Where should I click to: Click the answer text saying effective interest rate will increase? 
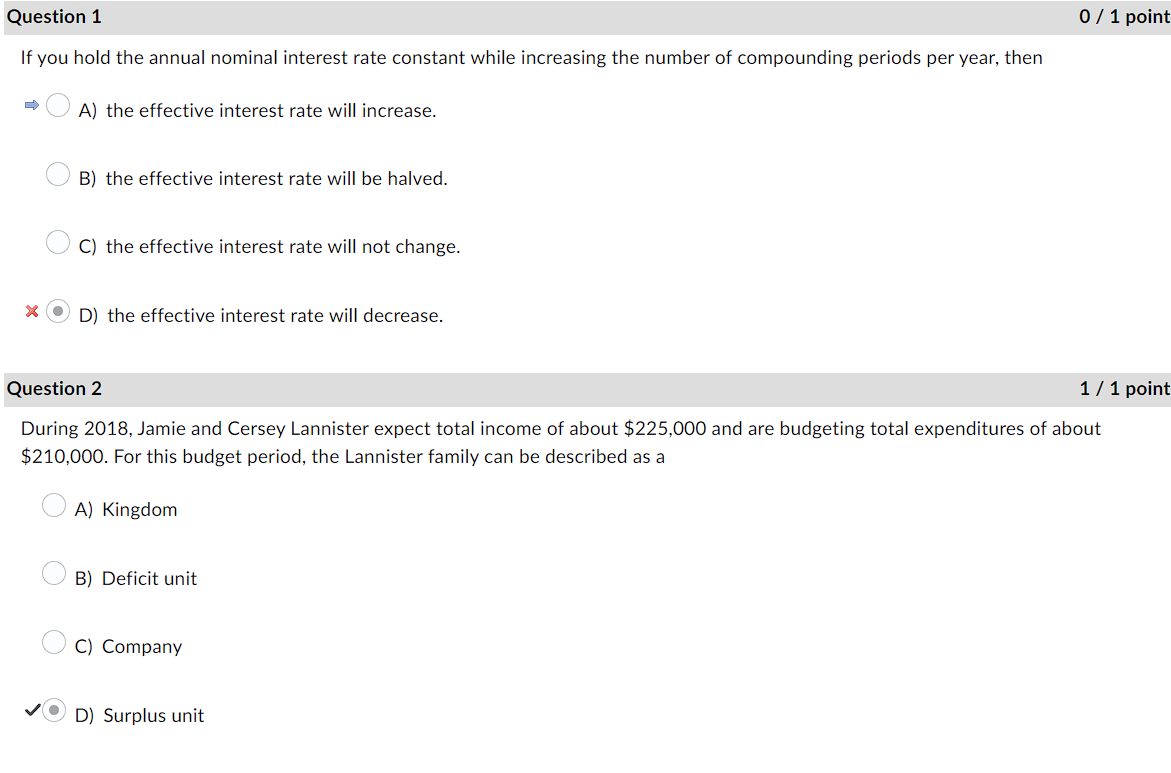click(x=269, y=110)
